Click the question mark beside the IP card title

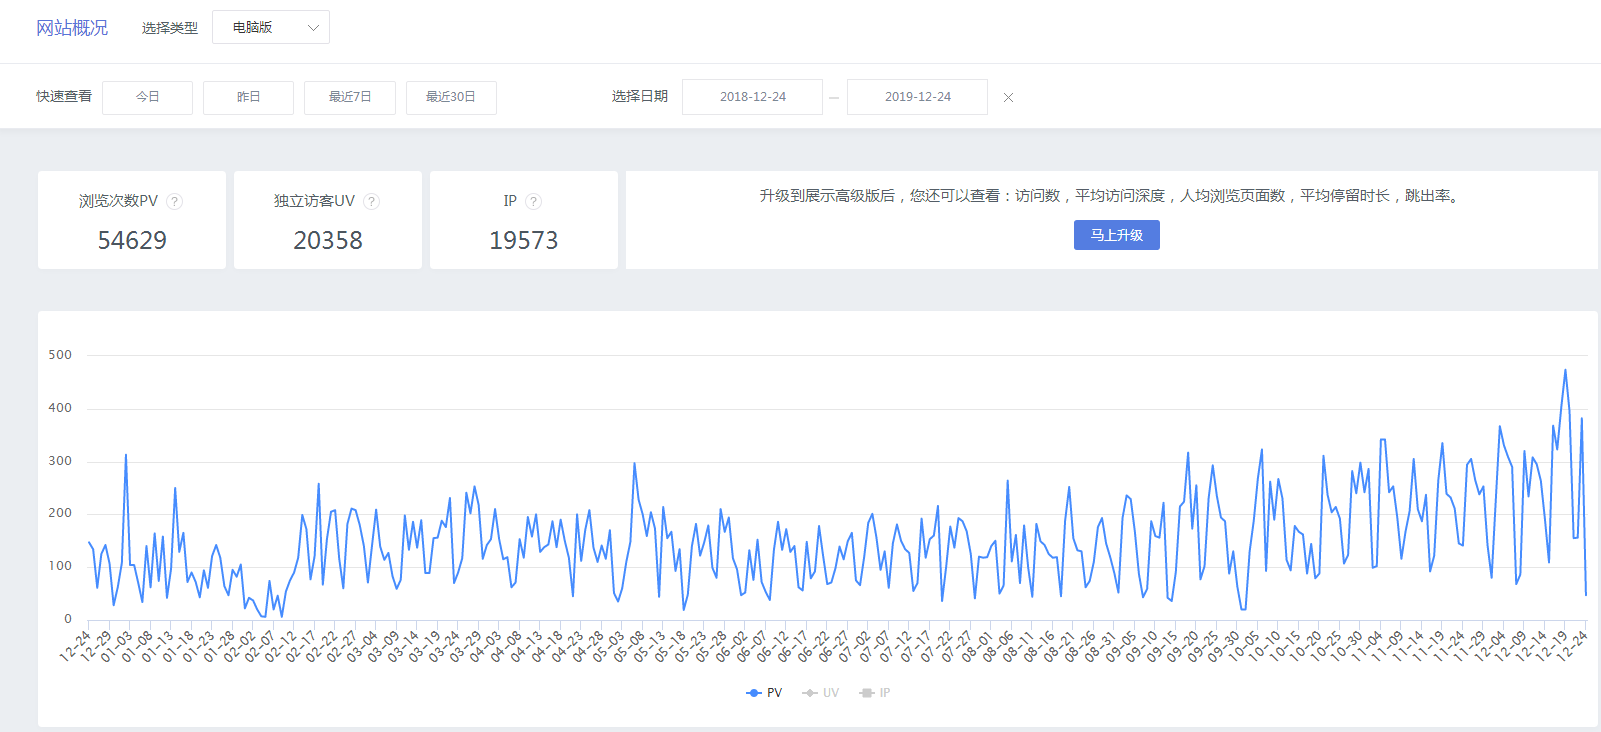534,201
